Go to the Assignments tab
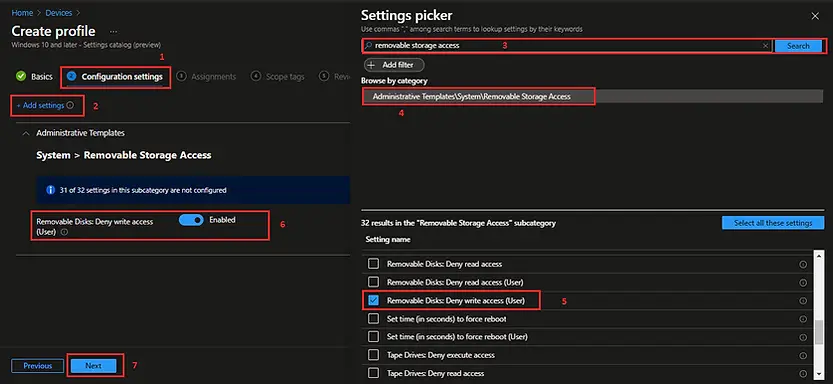 [x=207, y=76]
